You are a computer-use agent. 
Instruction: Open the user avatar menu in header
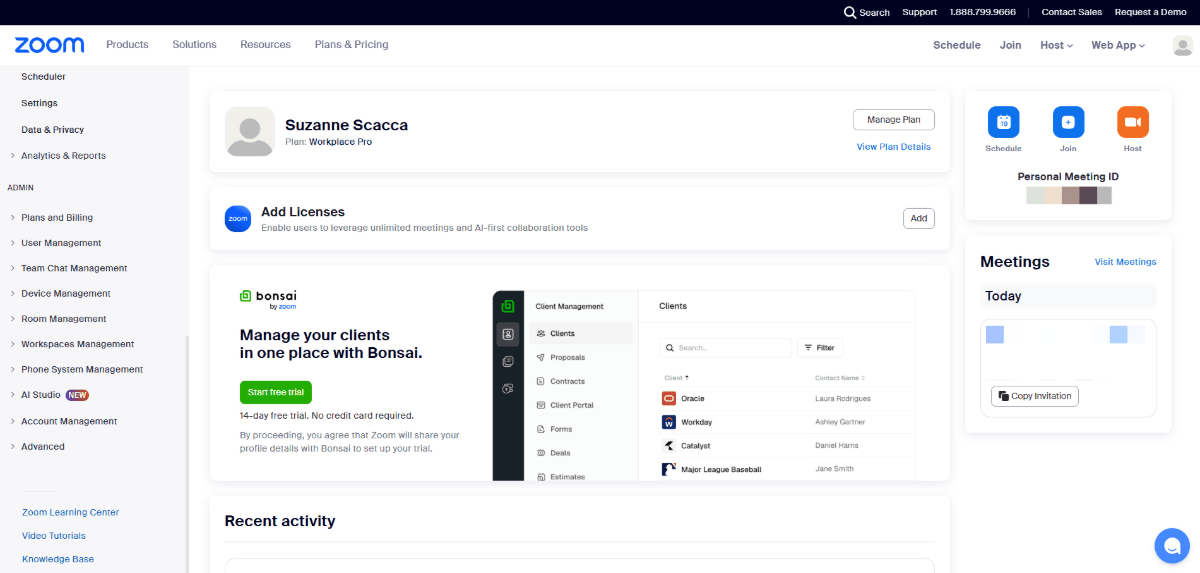tap(1182, 45)
